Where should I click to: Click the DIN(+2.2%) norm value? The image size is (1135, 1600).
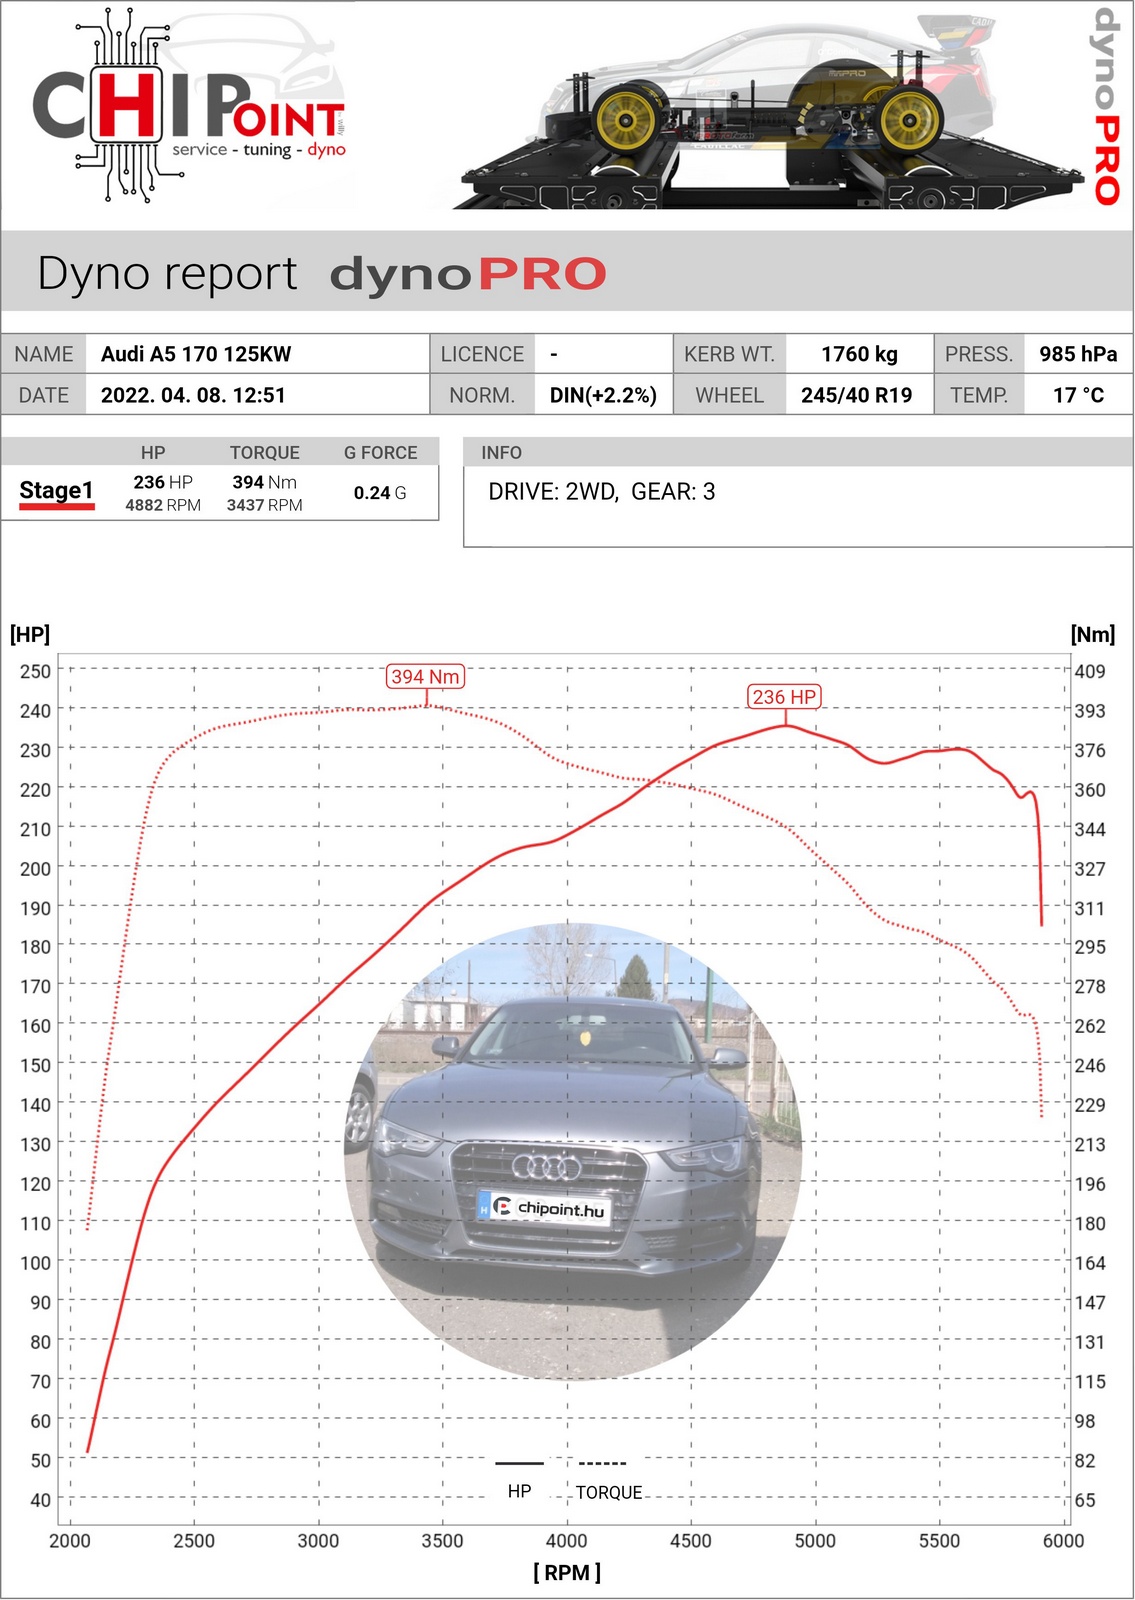pyautogui.click(x=603, y=395)
